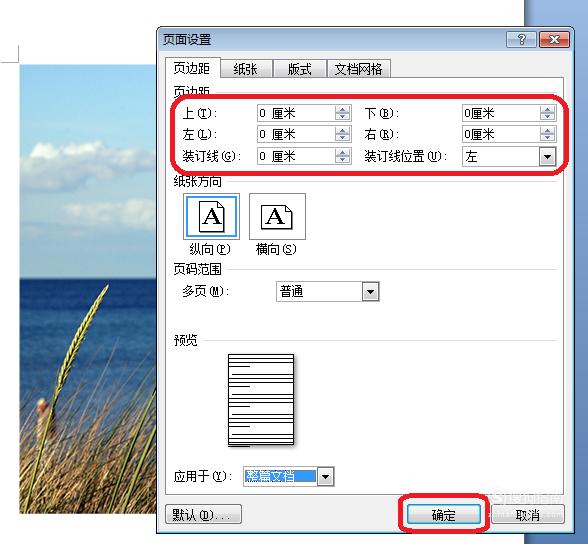Increase the 下 margin with spinner up arrow

[x=548, y=109]
